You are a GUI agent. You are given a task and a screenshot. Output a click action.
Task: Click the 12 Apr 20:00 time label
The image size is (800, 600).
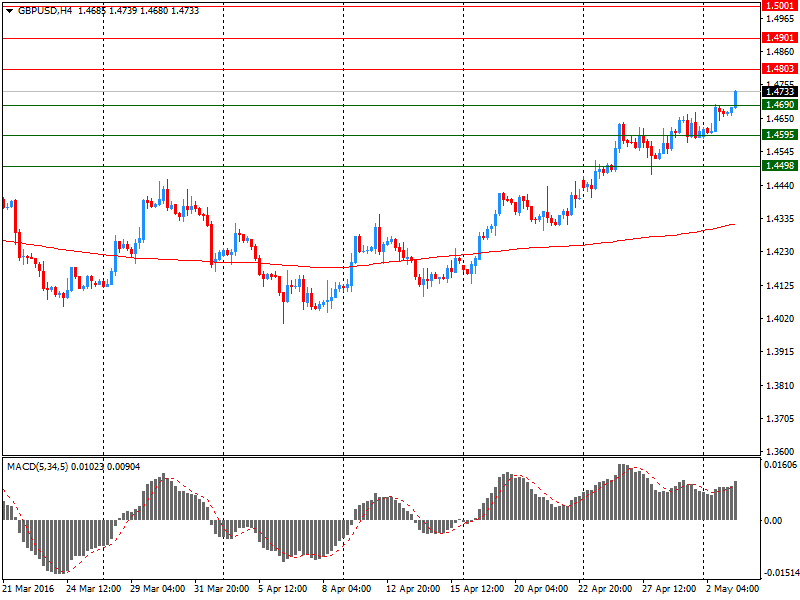click(413, 589)
